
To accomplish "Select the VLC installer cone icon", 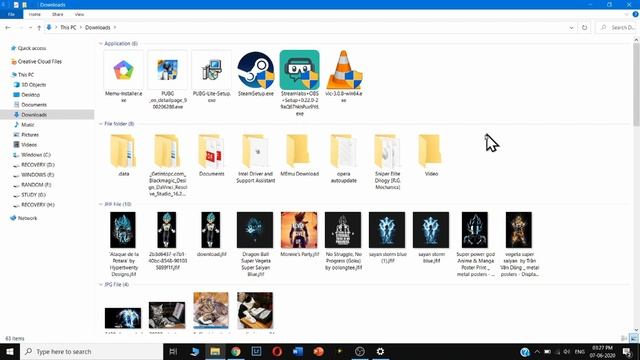I will click(344, 70).
